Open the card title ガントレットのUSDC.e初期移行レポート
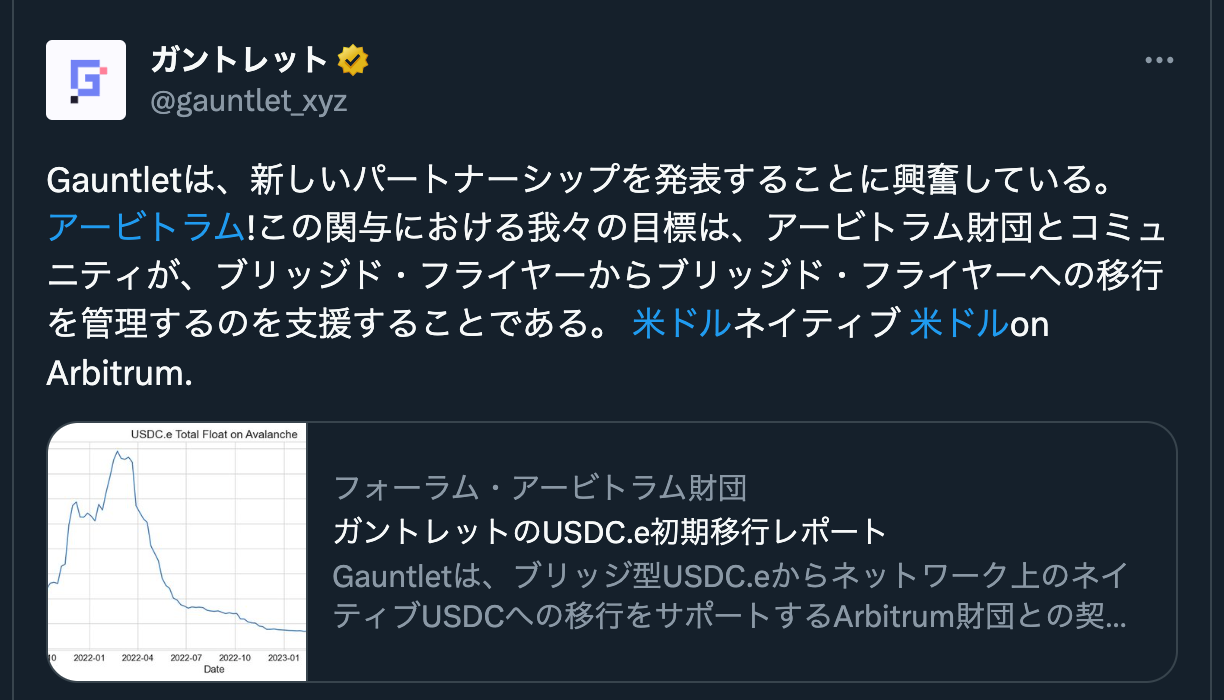Viewport: 1224px width, 700px height. (x=610, y=531)
